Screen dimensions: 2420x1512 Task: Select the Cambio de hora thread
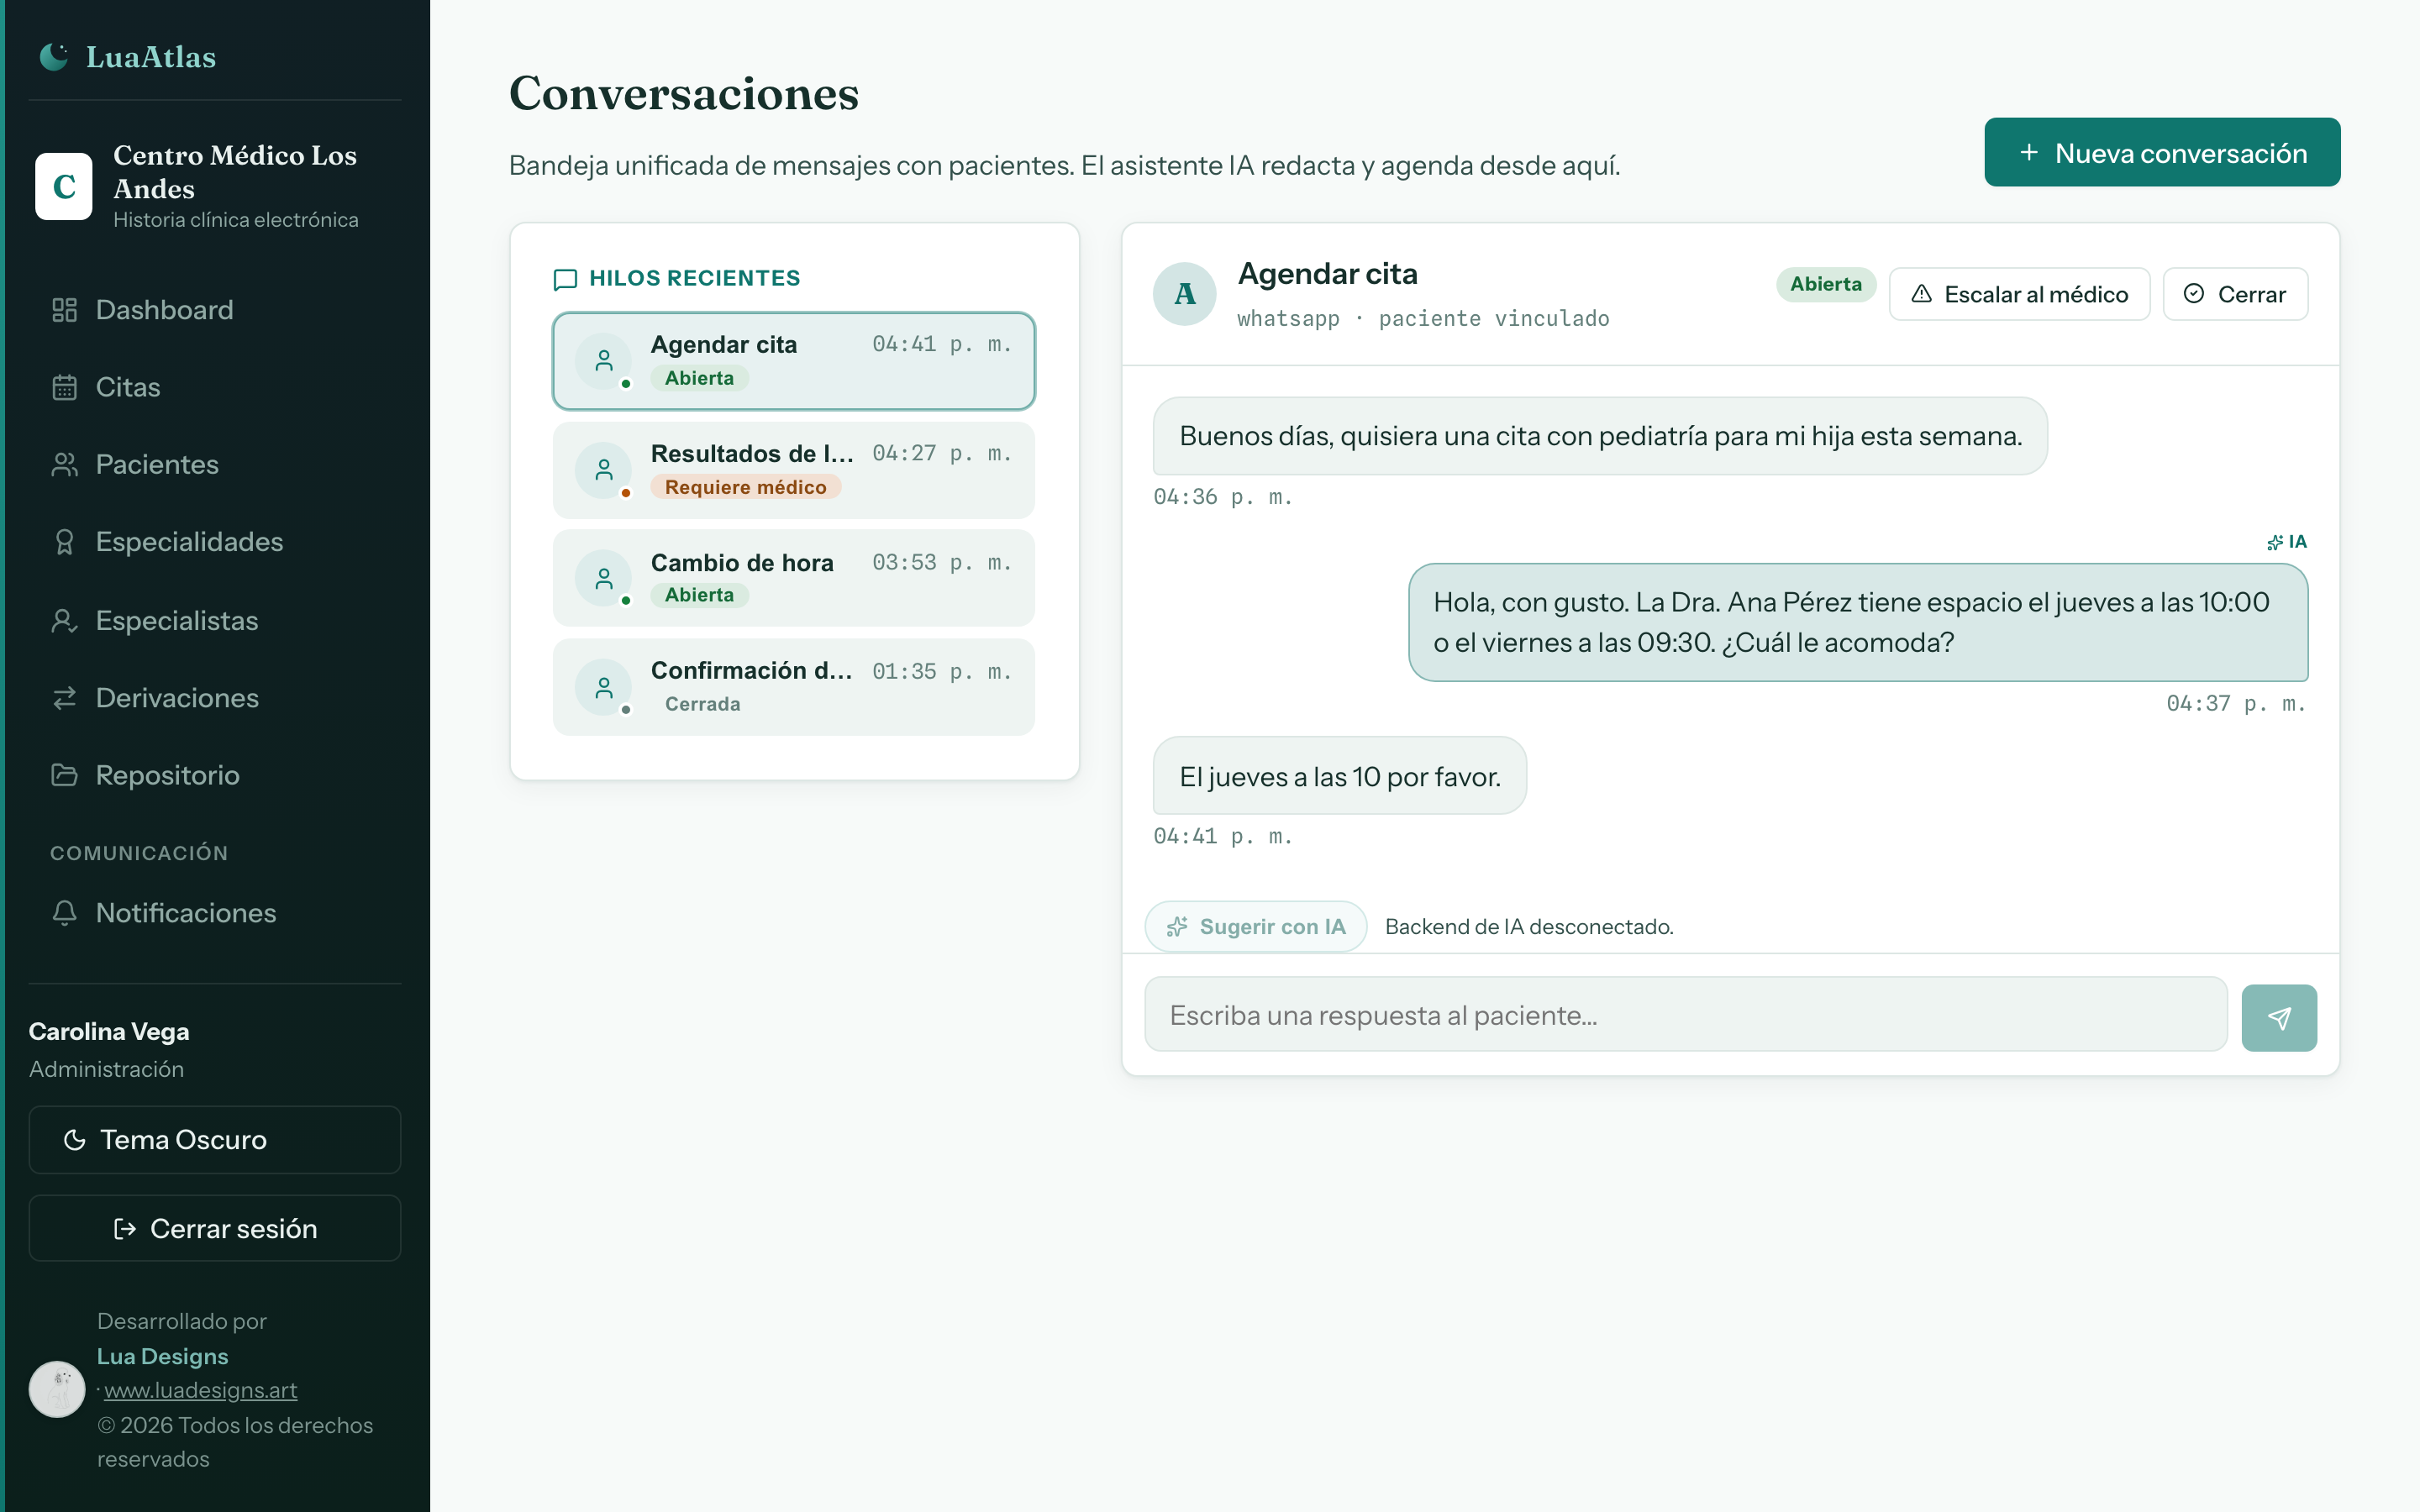[794, 578]
